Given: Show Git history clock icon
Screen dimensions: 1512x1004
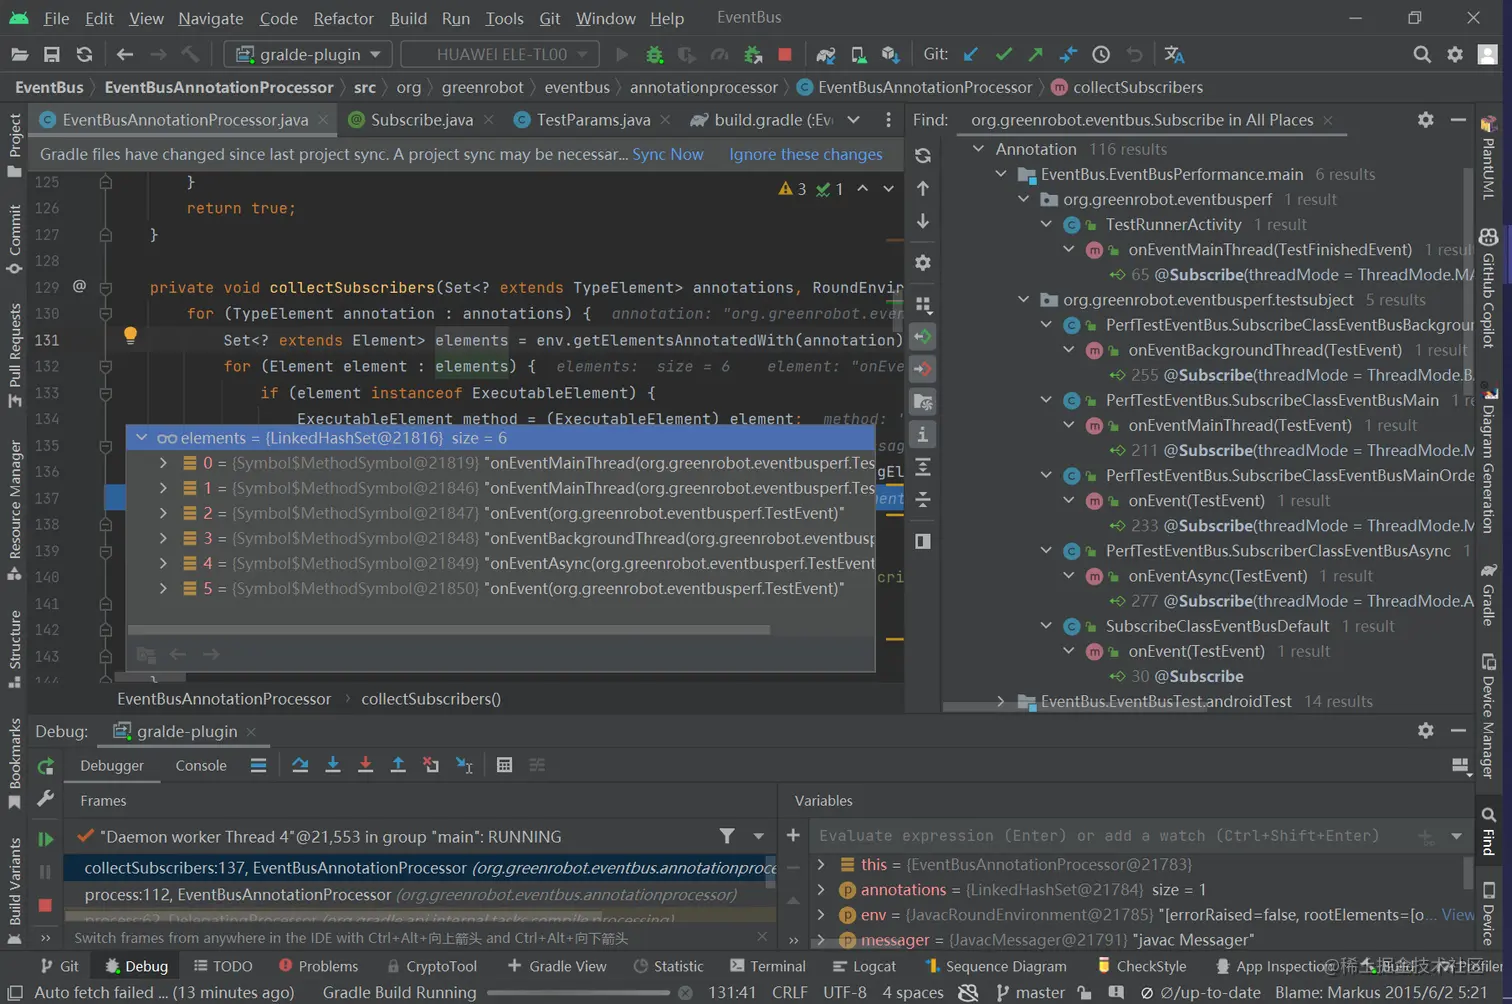Looking at the screenshot, I should click(1101, 54).
